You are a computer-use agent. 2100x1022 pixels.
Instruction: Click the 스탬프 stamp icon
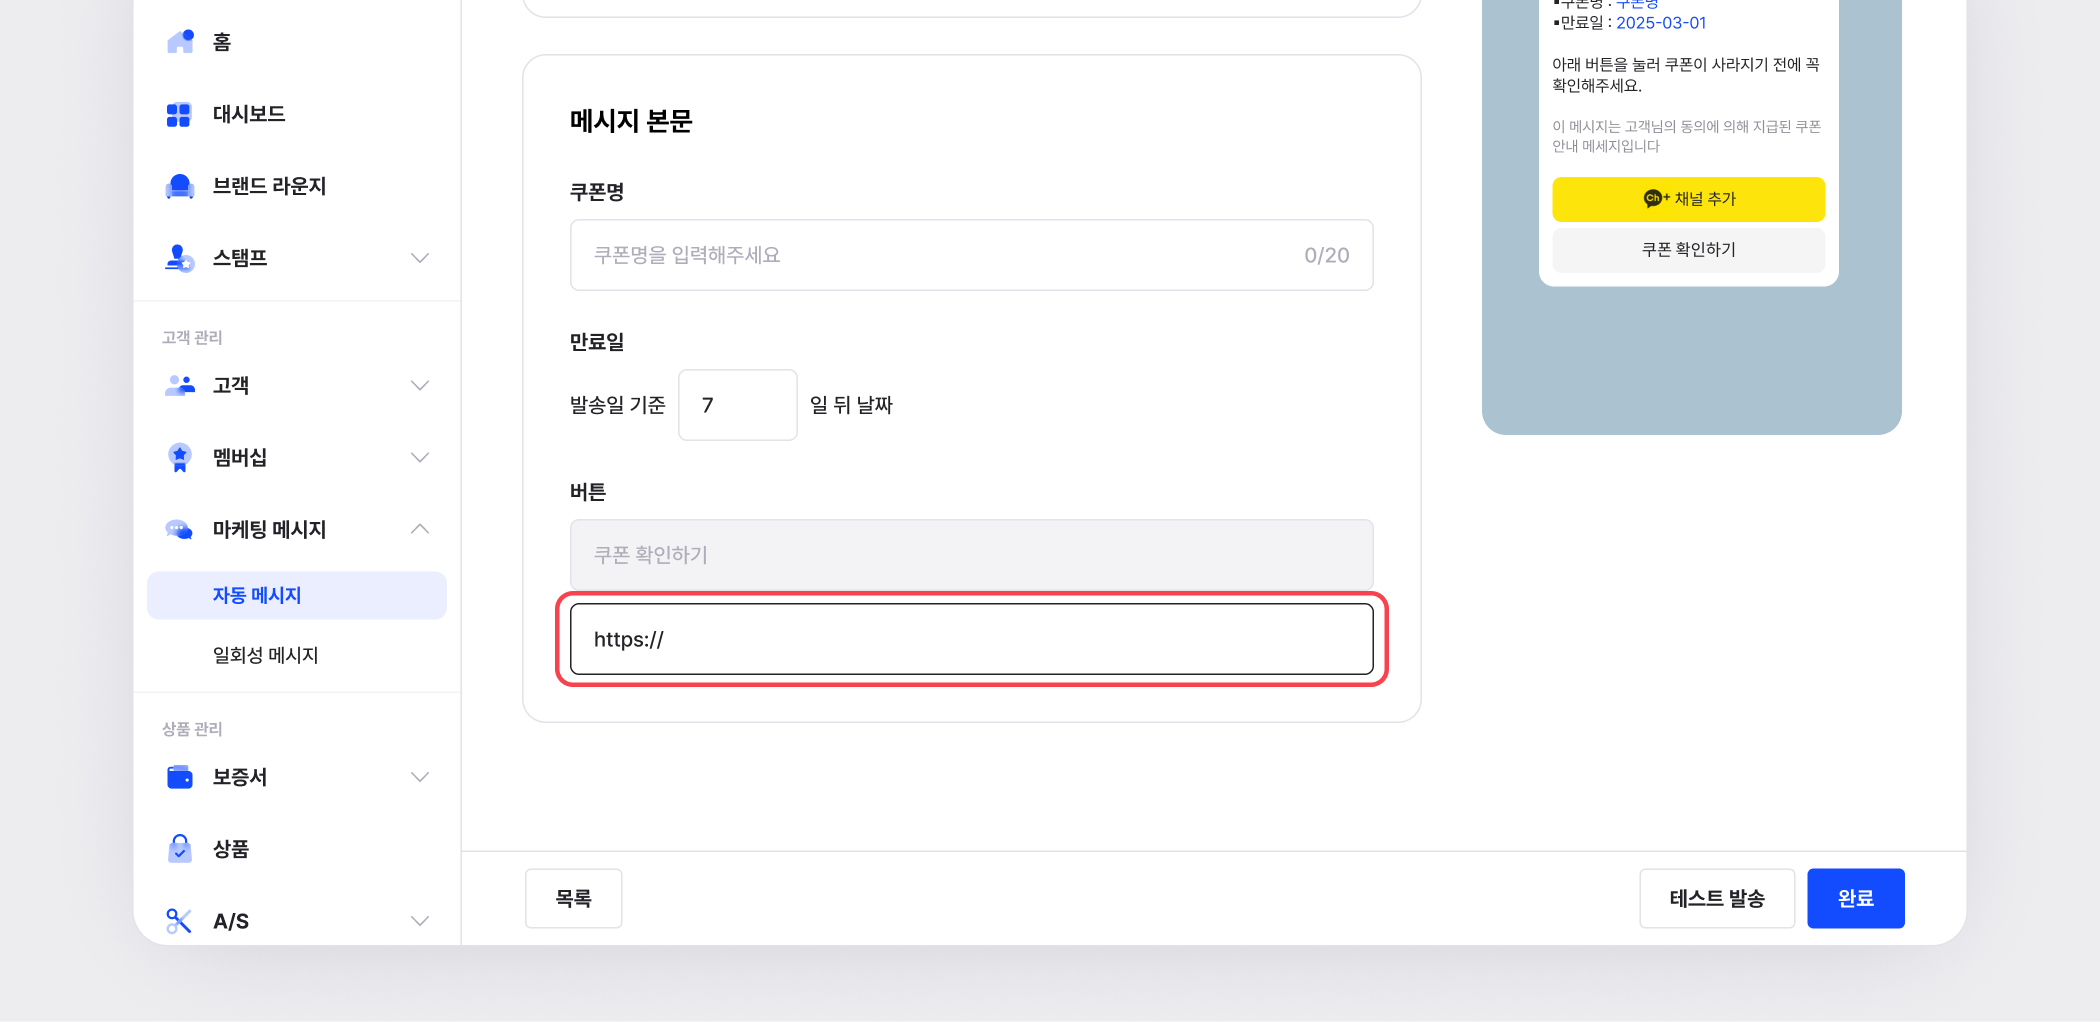[180, 258]
